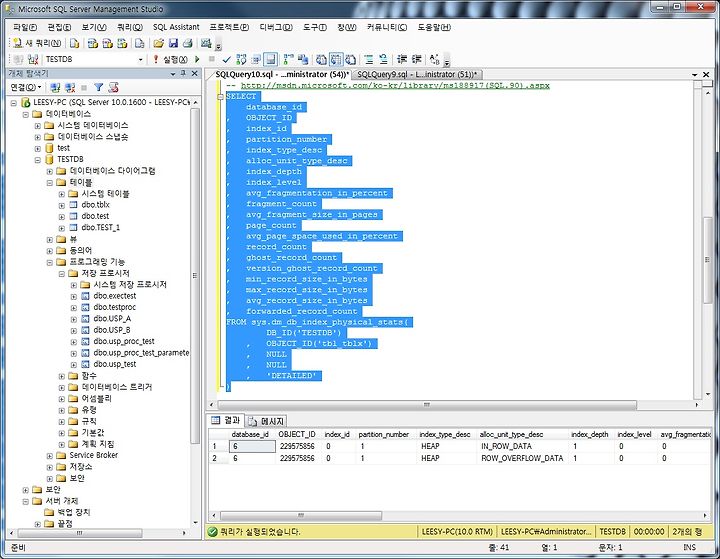Click the Filter funnel icon in Object Explorer
The image size is (720, 559).
99,87
